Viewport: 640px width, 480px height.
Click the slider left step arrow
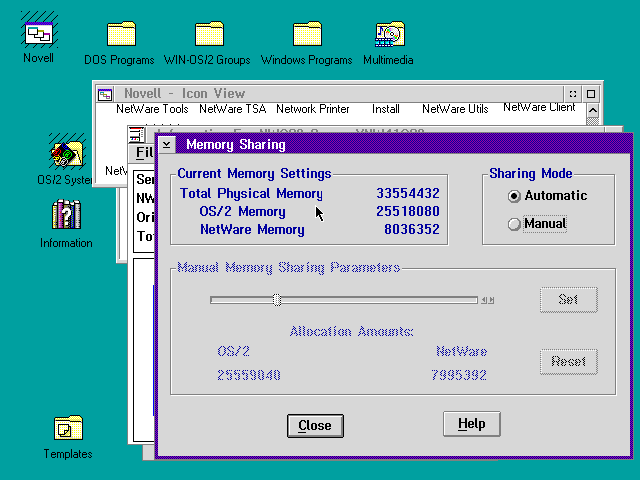click(x=484, y=300)
